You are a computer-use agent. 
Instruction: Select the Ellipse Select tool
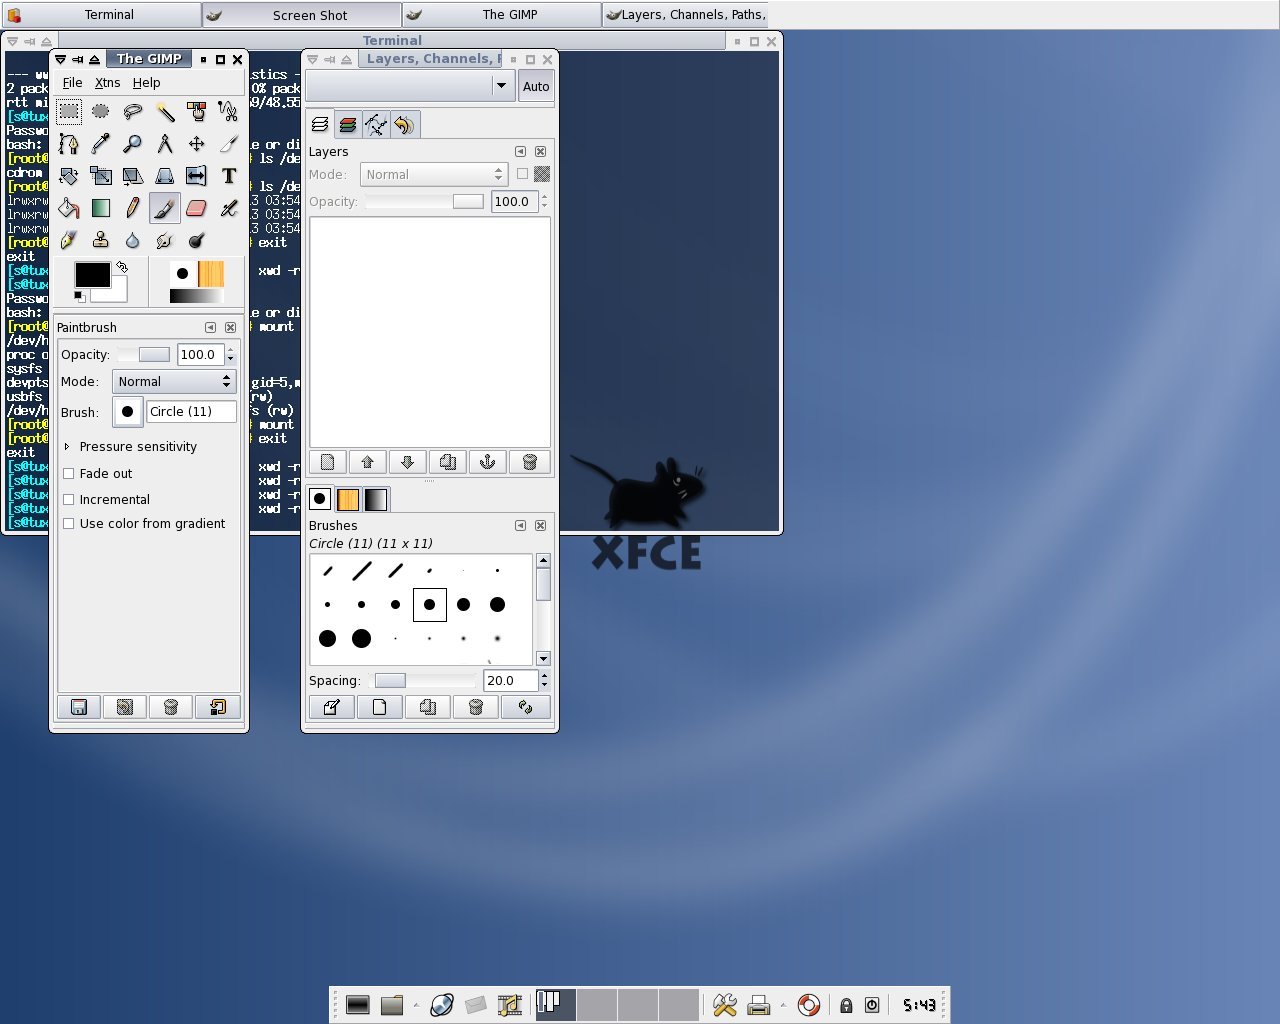coord(101,111)
